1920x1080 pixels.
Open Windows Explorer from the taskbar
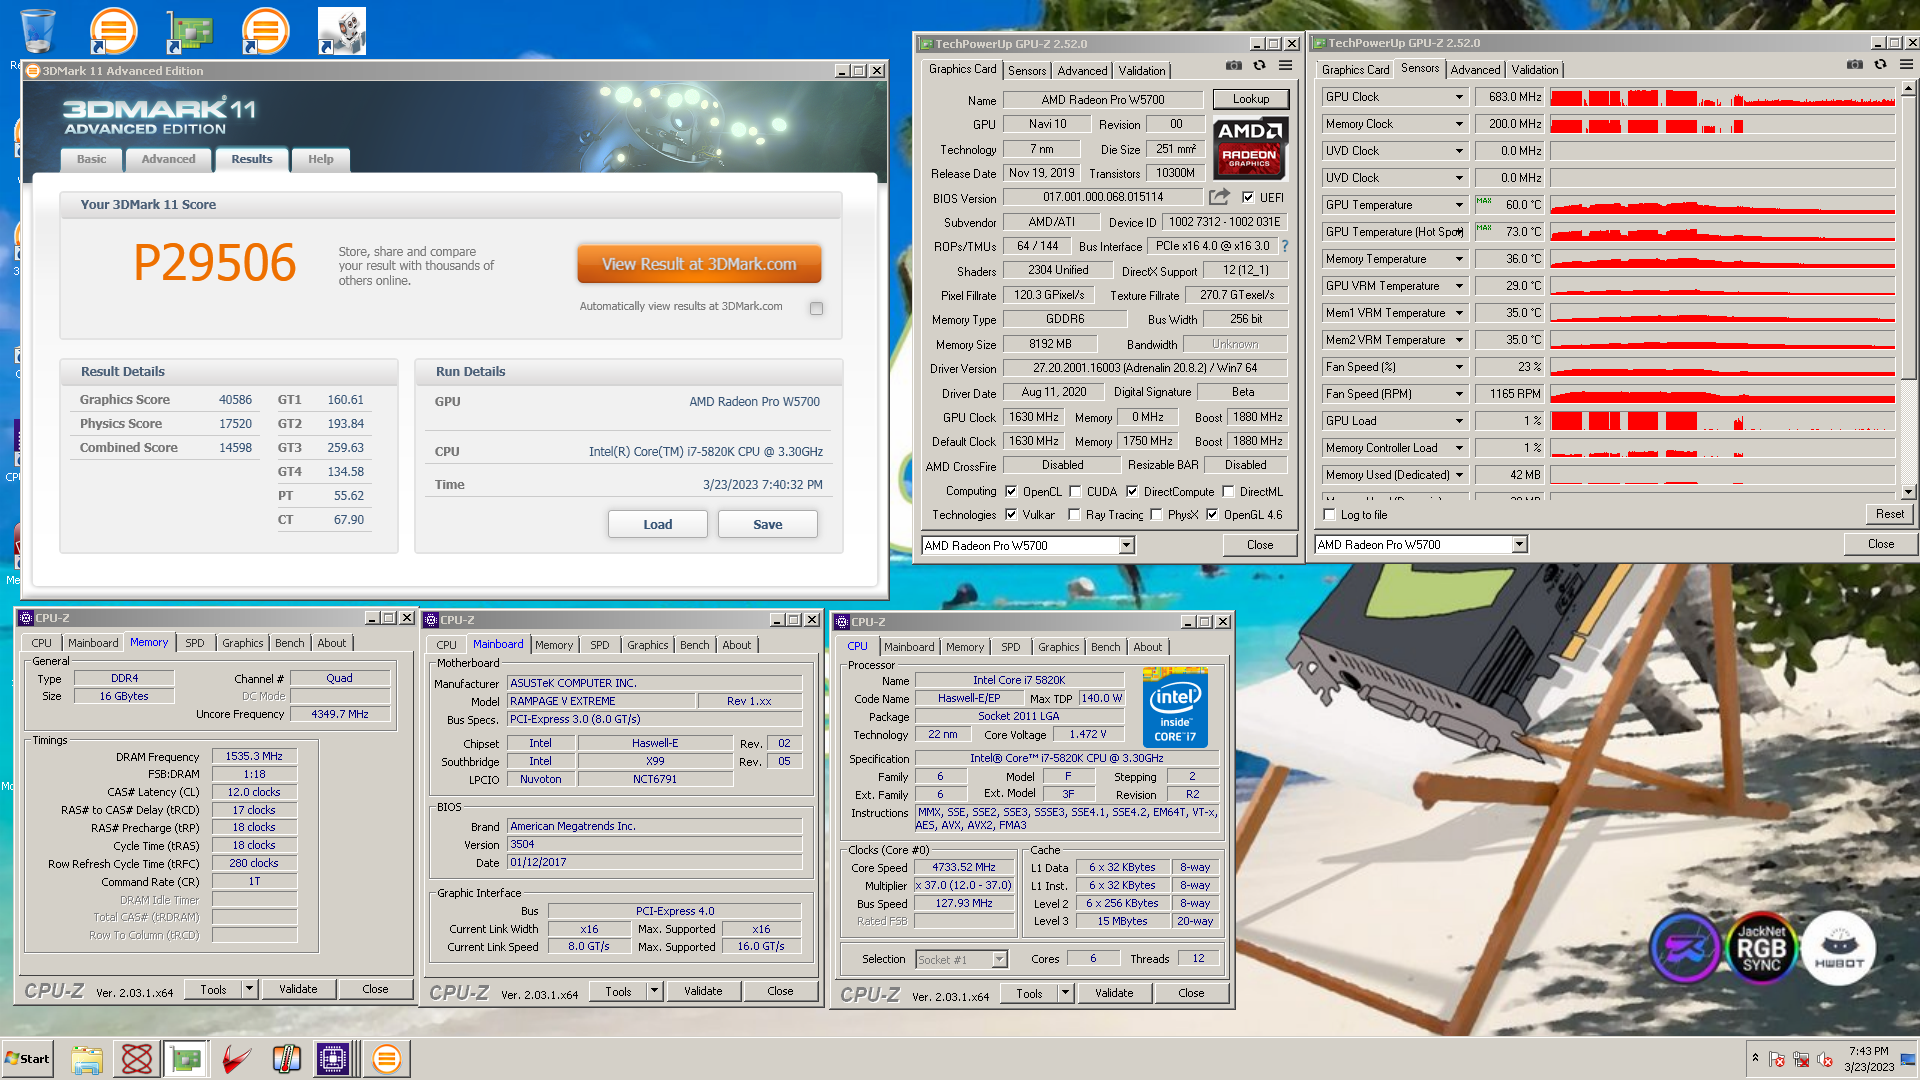pos(87,1059)
